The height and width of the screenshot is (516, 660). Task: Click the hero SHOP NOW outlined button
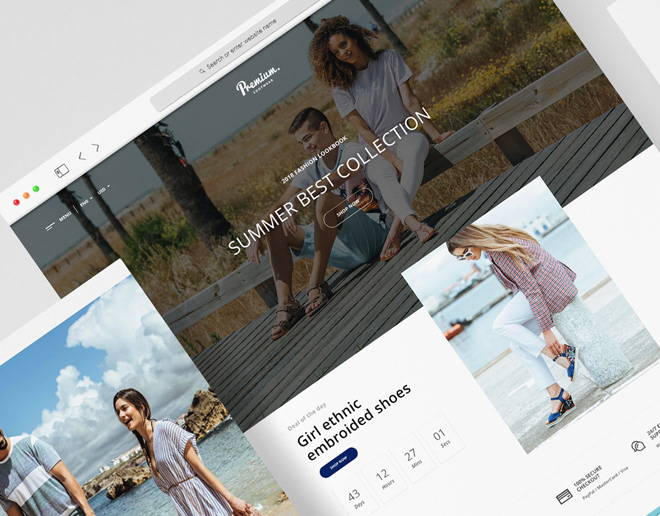point(348,207)
